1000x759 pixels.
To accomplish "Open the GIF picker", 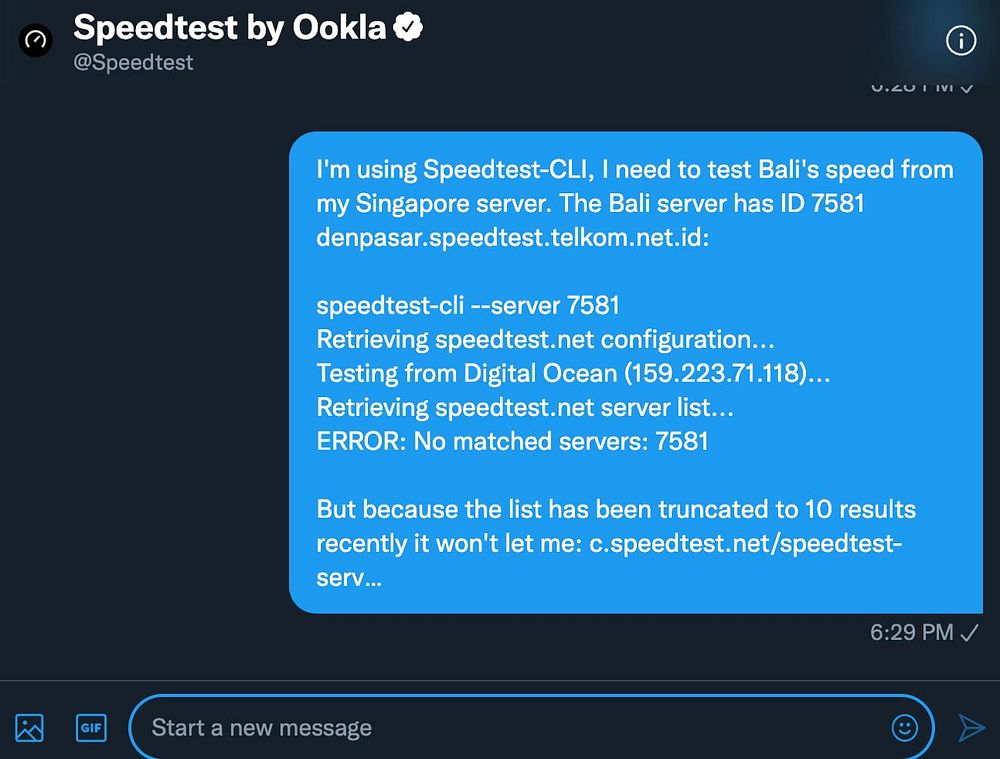I will (x=91, y=727).
